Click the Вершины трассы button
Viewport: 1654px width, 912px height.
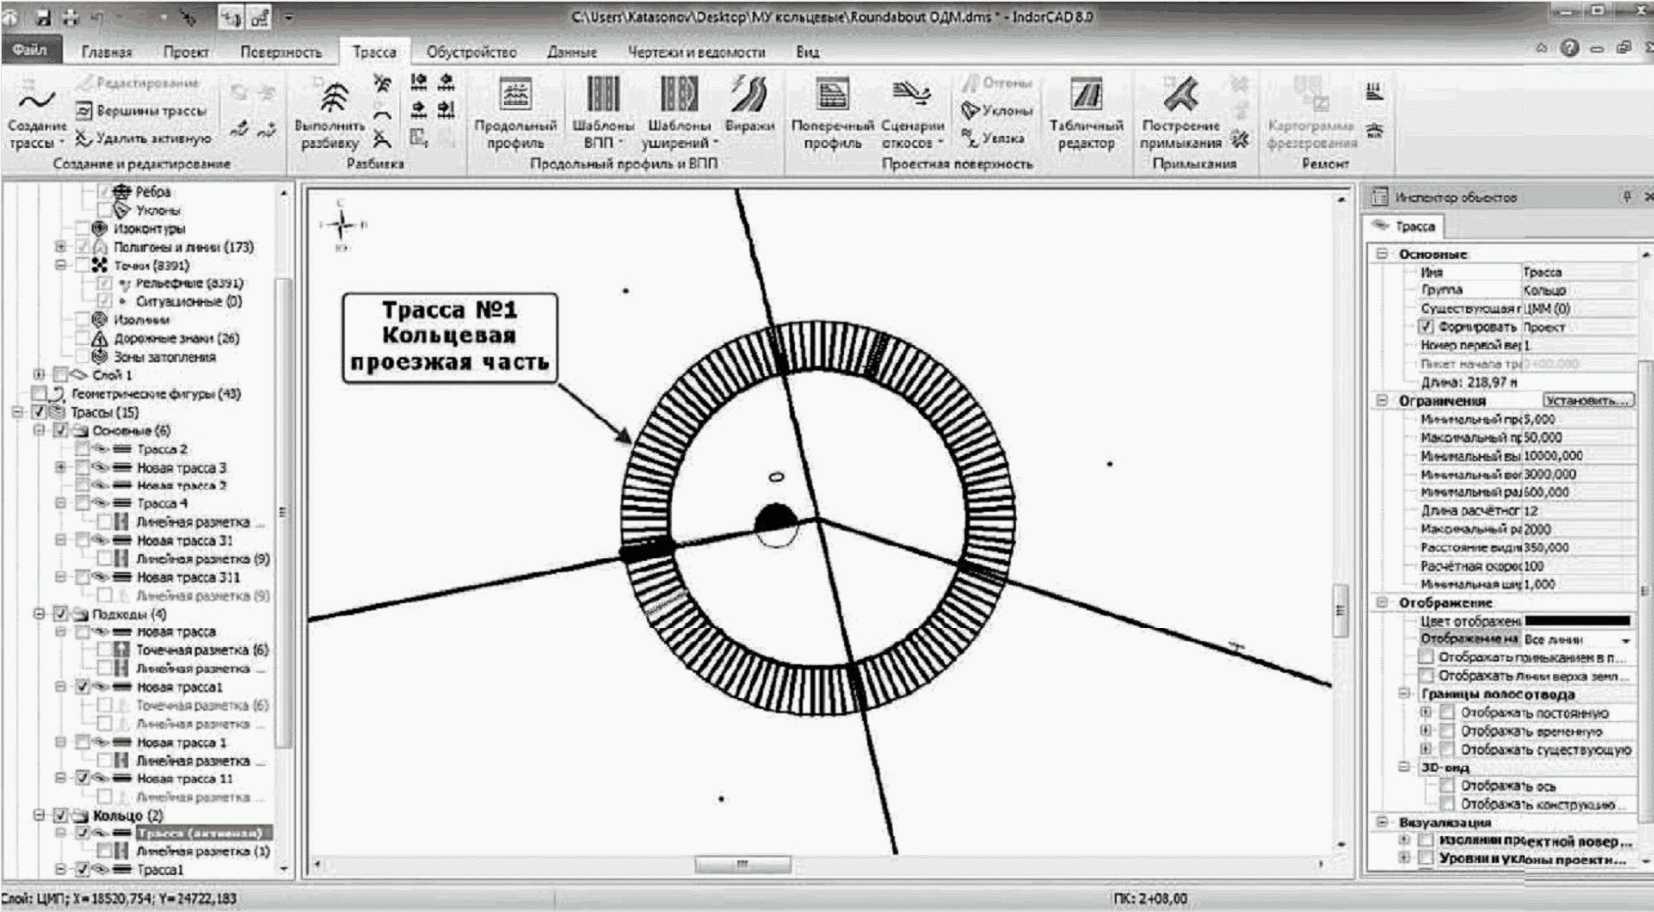click(x=141, y=111)
